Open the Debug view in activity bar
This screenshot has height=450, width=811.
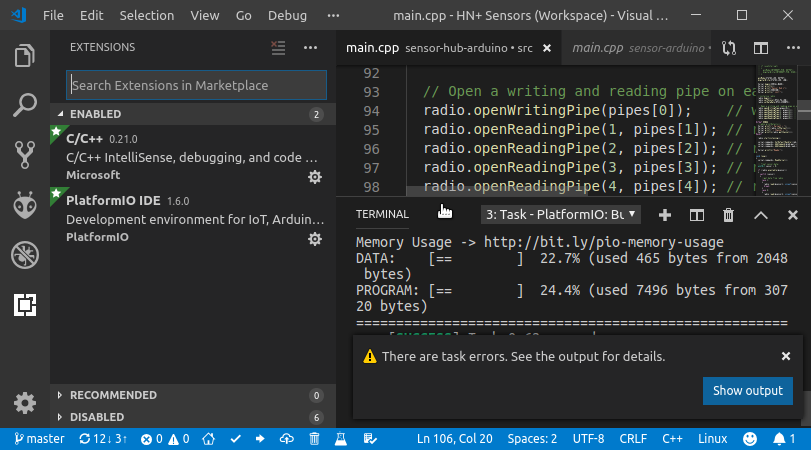coord(24,255)
